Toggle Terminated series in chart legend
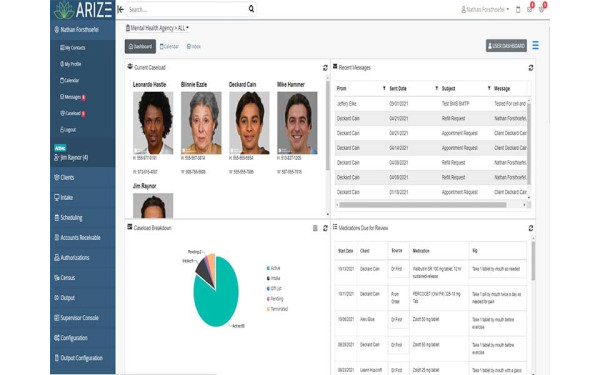Viewport: 600px width, 375px height. [277, 309]
